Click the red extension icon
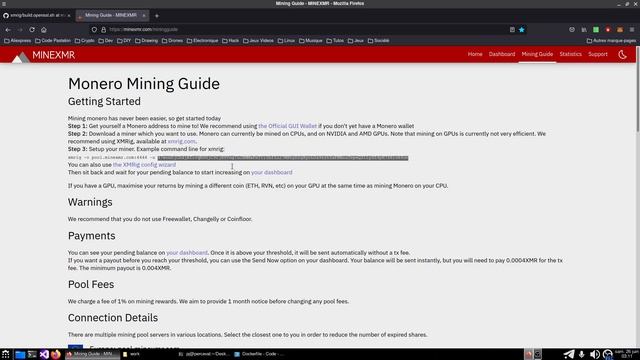 point(608,30)
